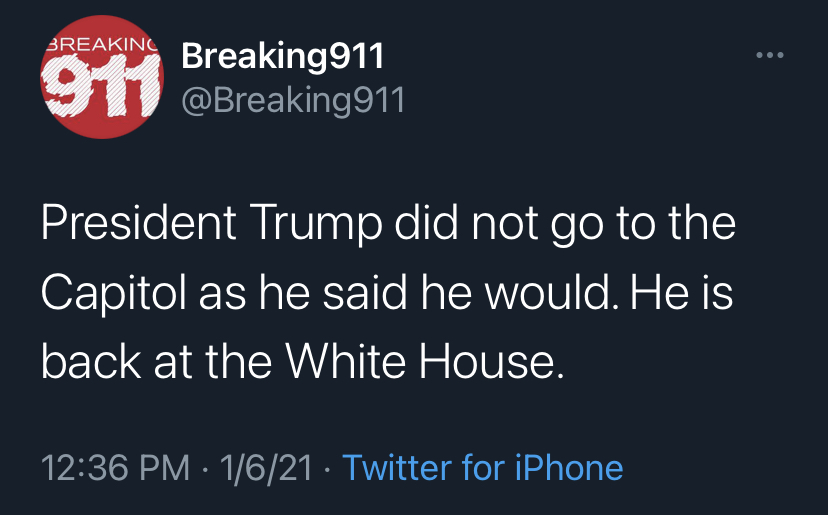Click the Twitter for iPhone source link
Screen dimensions: 828x515
coord(483,468)
